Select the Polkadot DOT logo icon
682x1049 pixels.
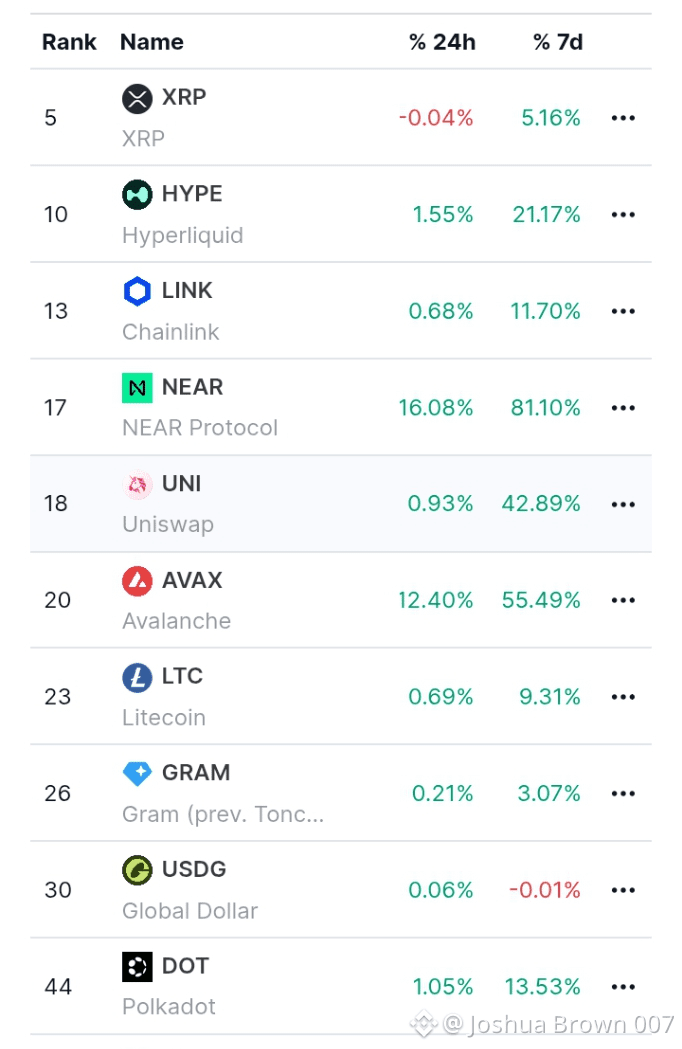point(137,967)
